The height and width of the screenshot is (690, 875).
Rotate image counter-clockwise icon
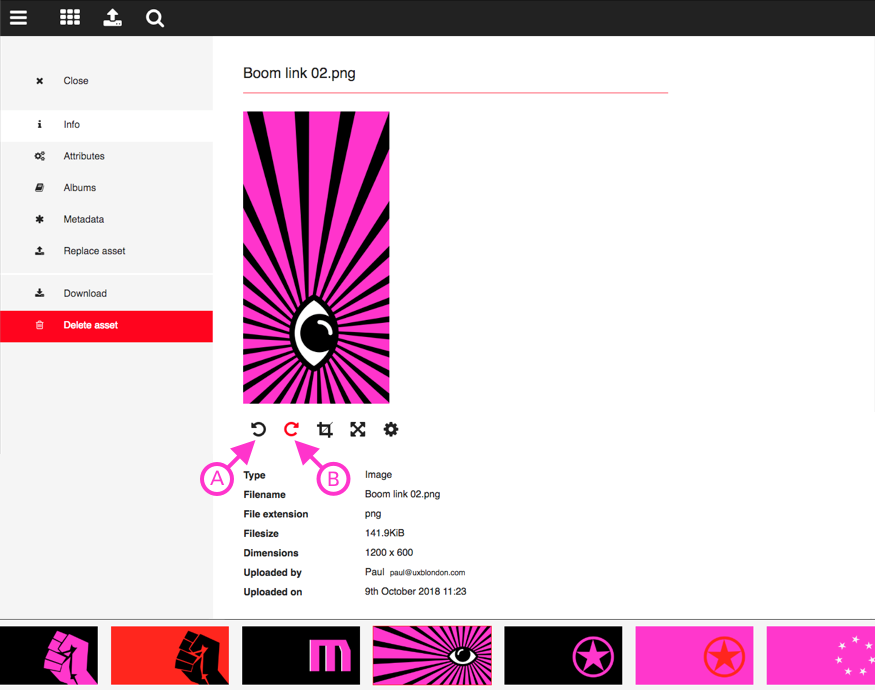point(258,429)
